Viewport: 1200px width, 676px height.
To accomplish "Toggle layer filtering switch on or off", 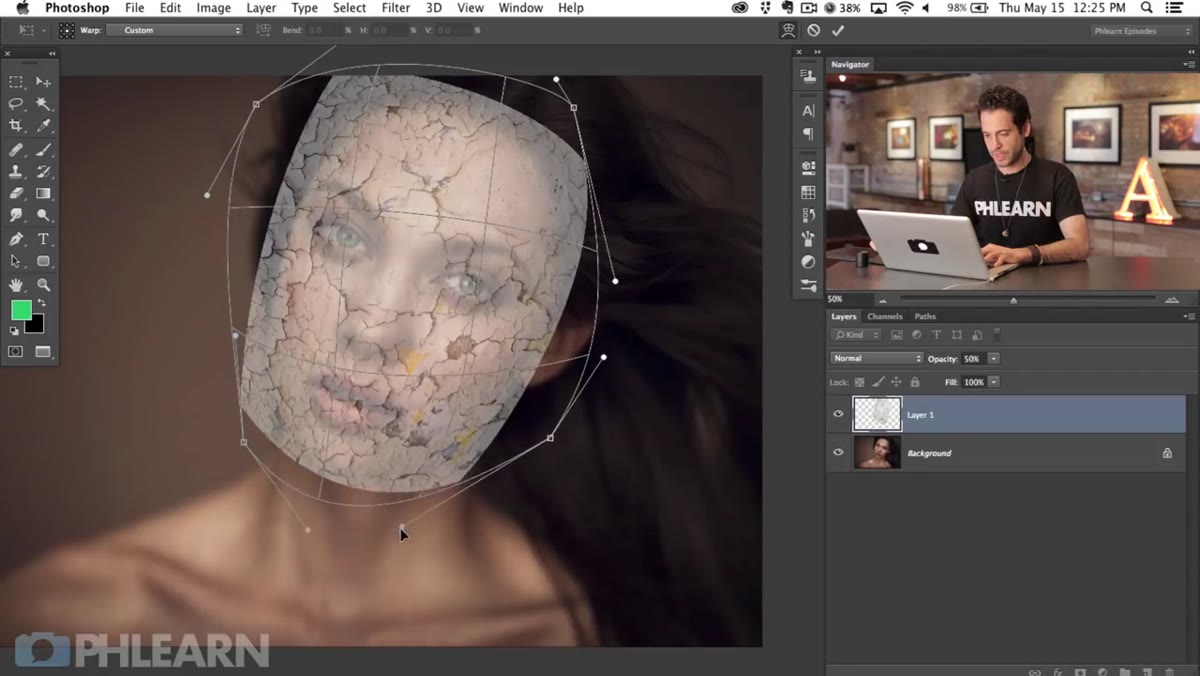I will 997,335.
